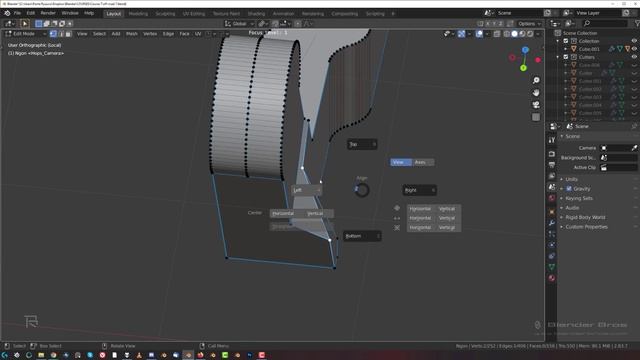Hide the Cutters collection eye icon
The width and height of the screenshot is (640, 360).
[634, 57]
